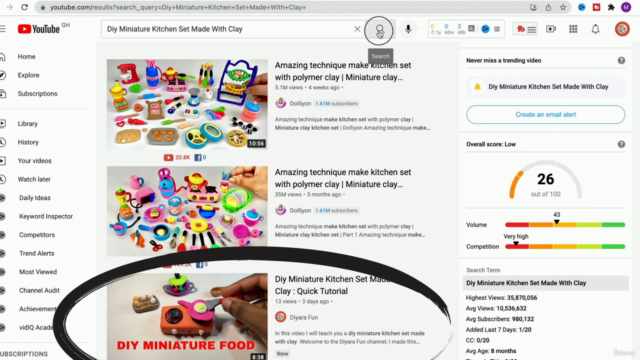Viewport: 640px width, 360px height.
Task: Click help icon beside Overall score
Action: 621,144
